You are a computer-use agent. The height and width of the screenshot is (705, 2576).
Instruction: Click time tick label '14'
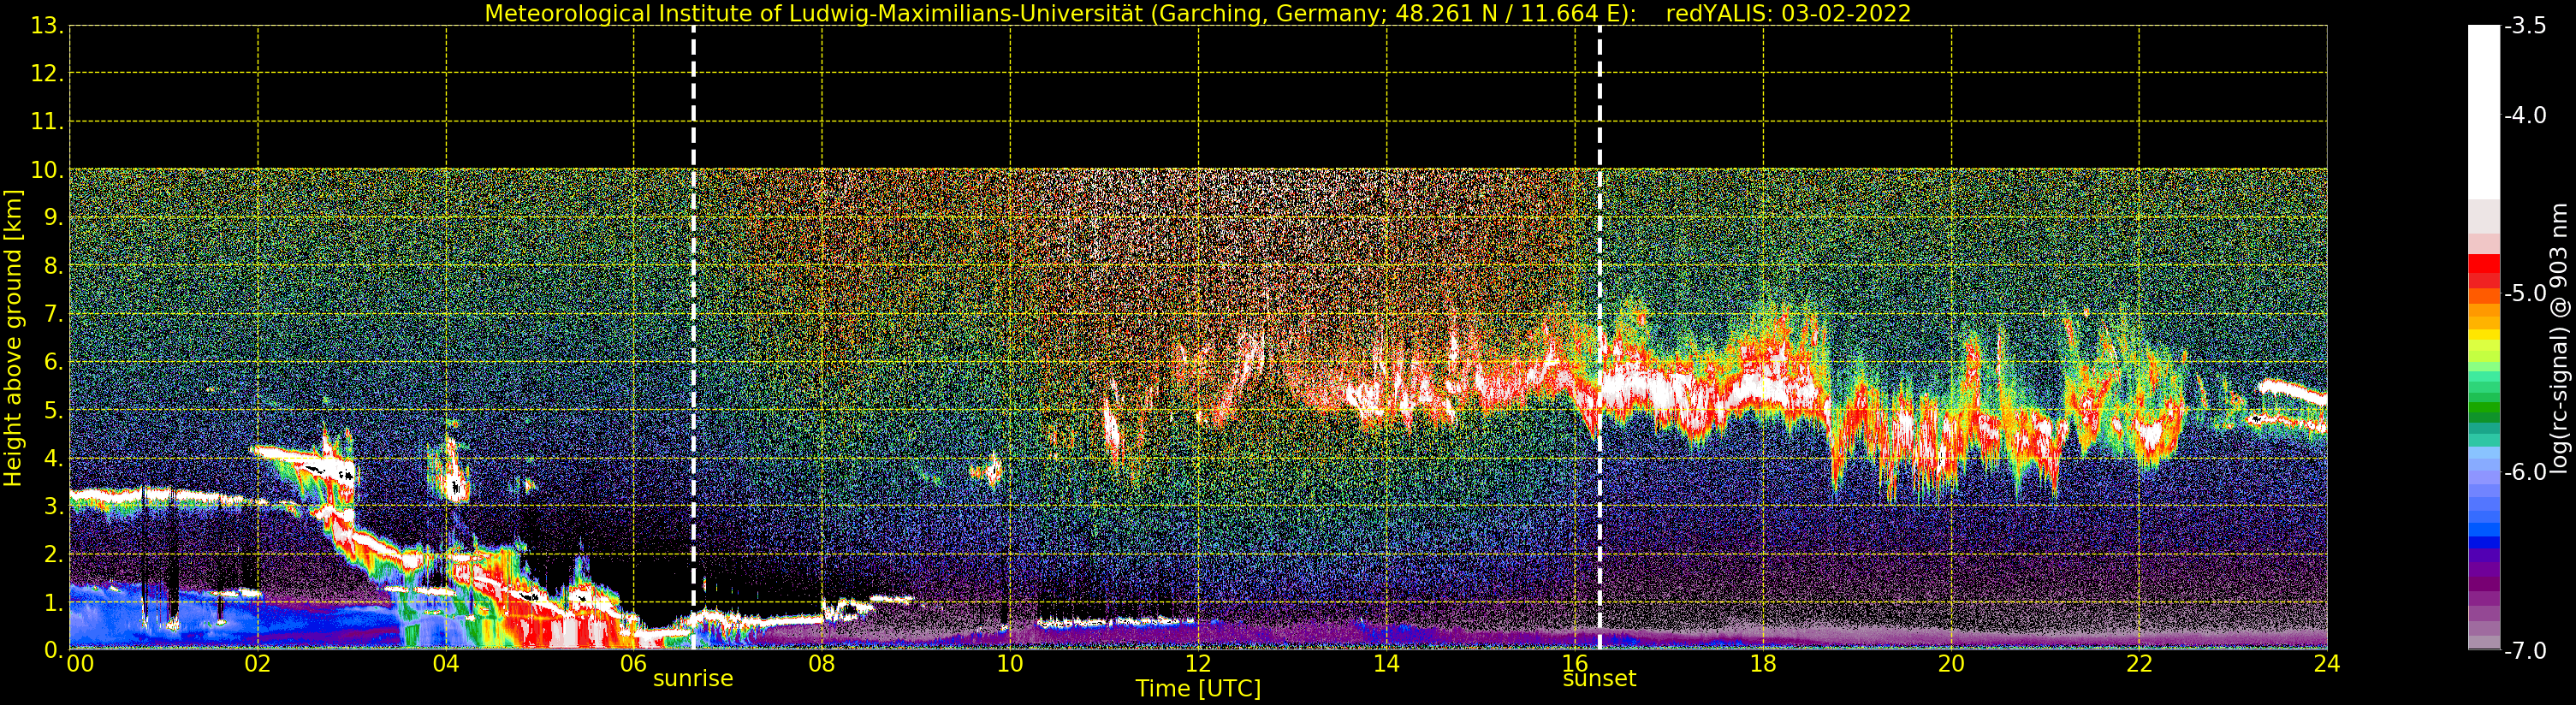coord(1386,663)
